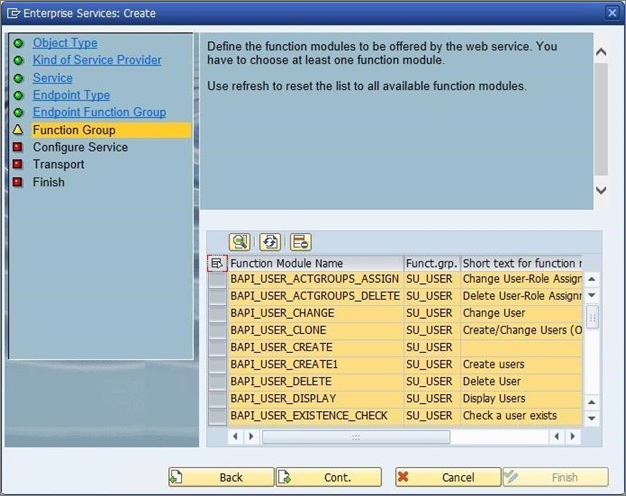Click the Enterprise Services window title icon
This screenshot has height=496, width=626.
(13, 13)
